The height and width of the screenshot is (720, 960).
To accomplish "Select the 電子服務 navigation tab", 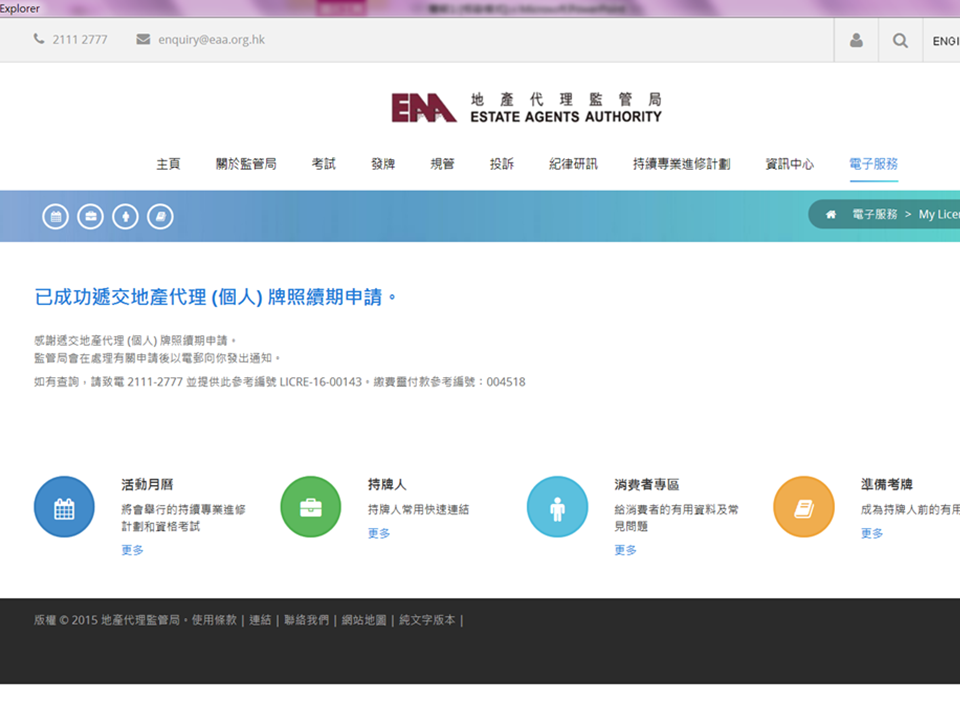I will point(873,164).
